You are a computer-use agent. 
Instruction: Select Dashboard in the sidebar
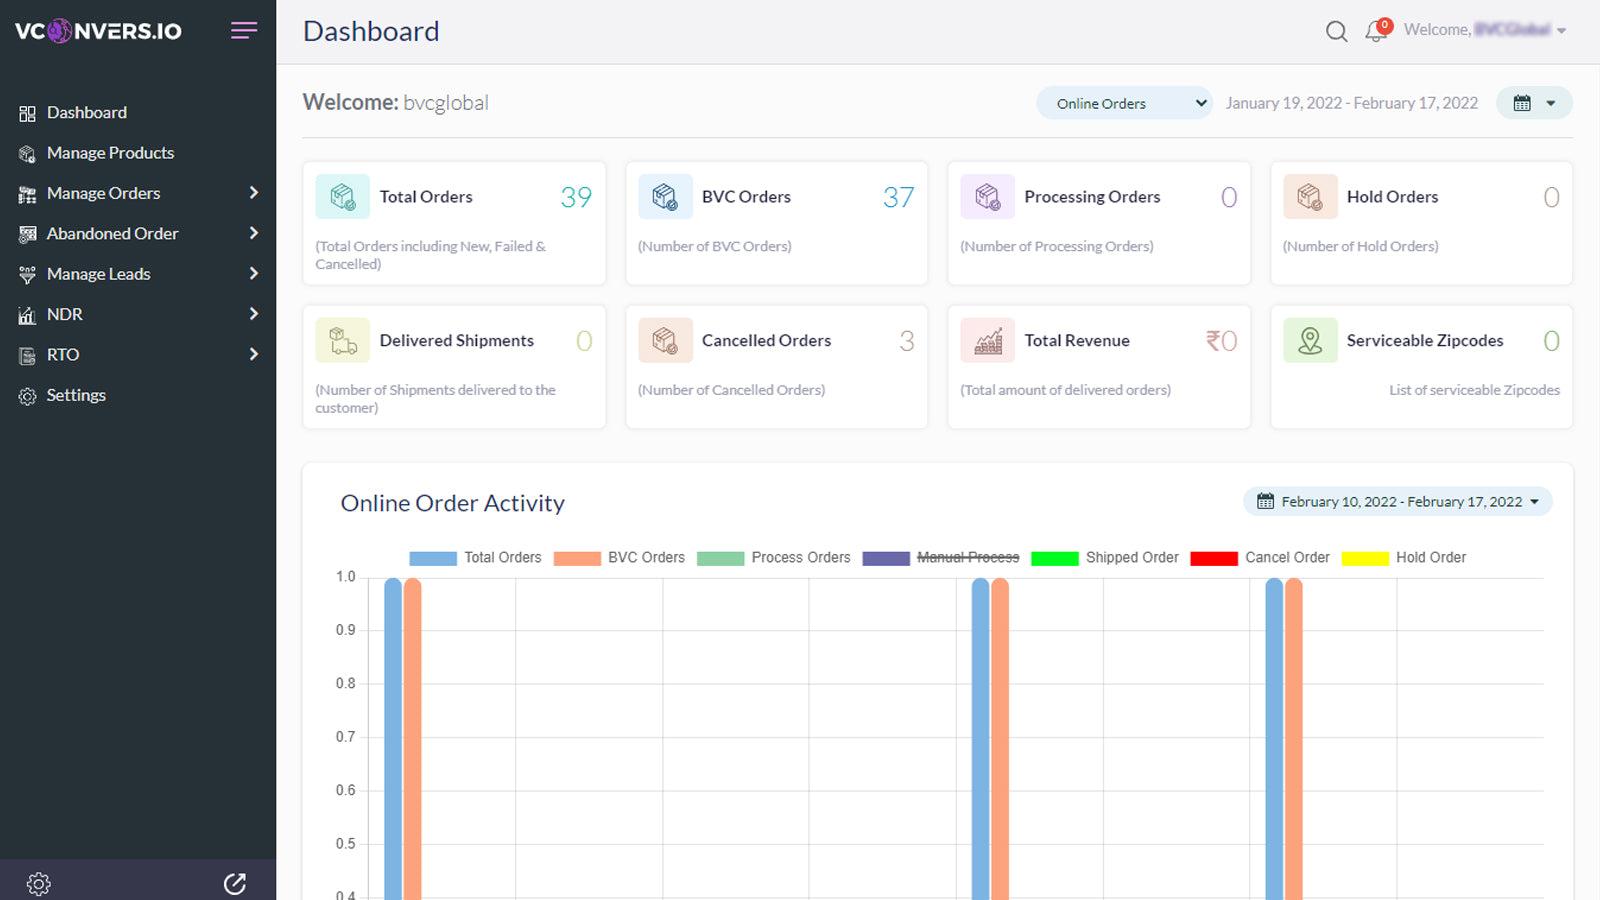[x=87, y=112]
